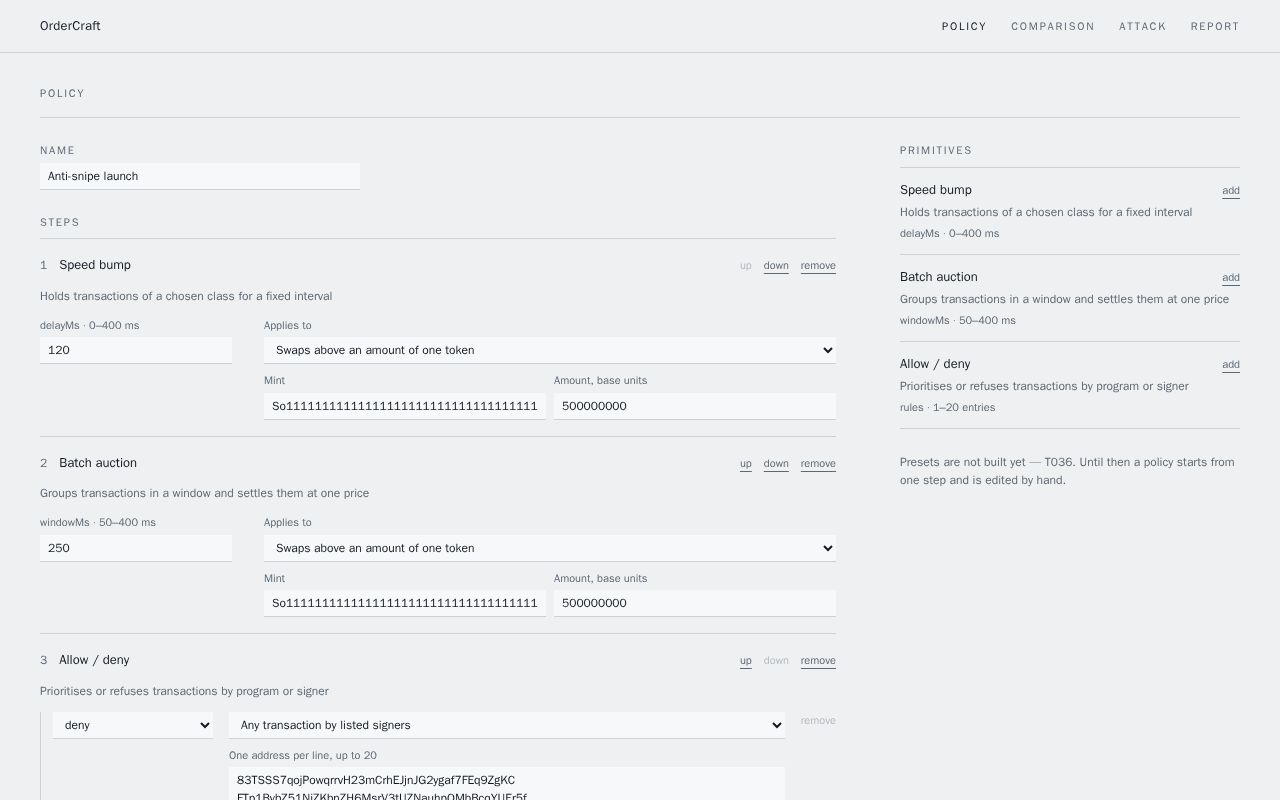Screen dimensions: 1280x800
Task: Edit the policy Name field
Action: [200, 176]
